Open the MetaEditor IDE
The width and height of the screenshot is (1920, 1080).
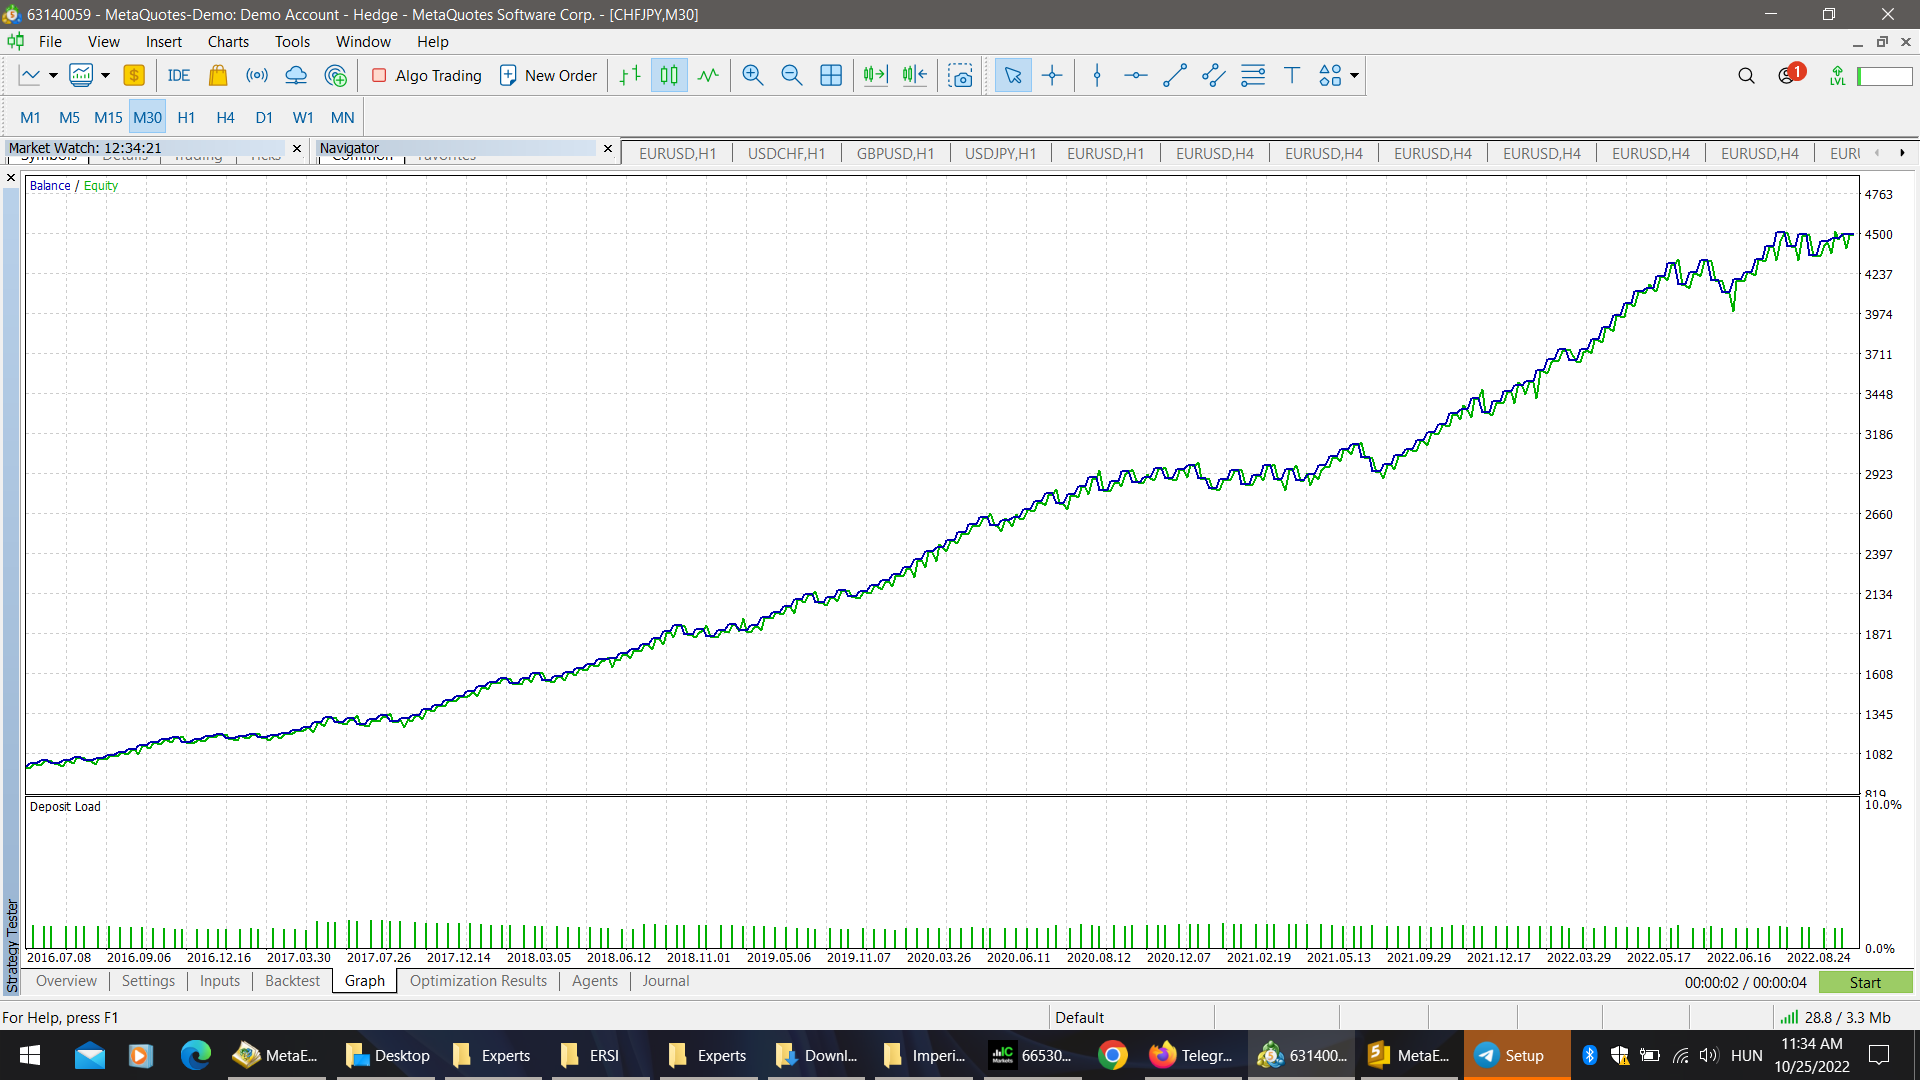click(179, 75)
